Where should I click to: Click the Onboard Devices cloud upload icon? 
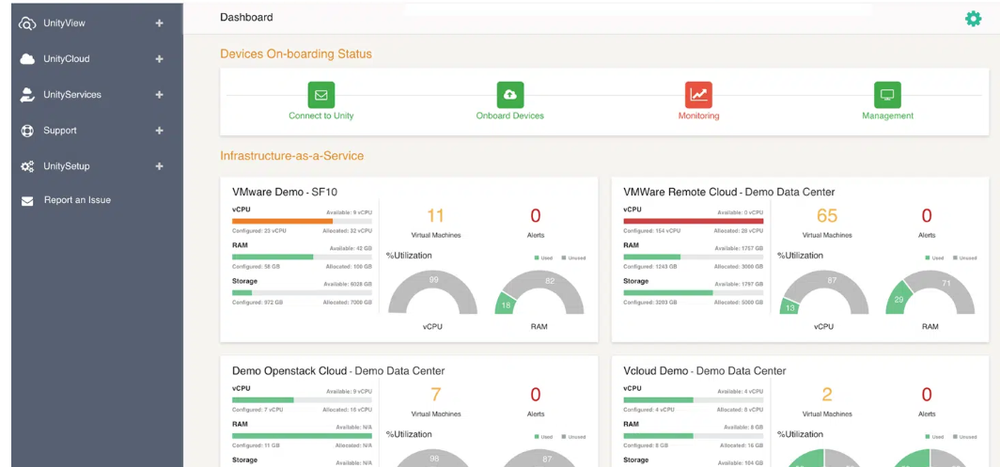click(510, 95)
